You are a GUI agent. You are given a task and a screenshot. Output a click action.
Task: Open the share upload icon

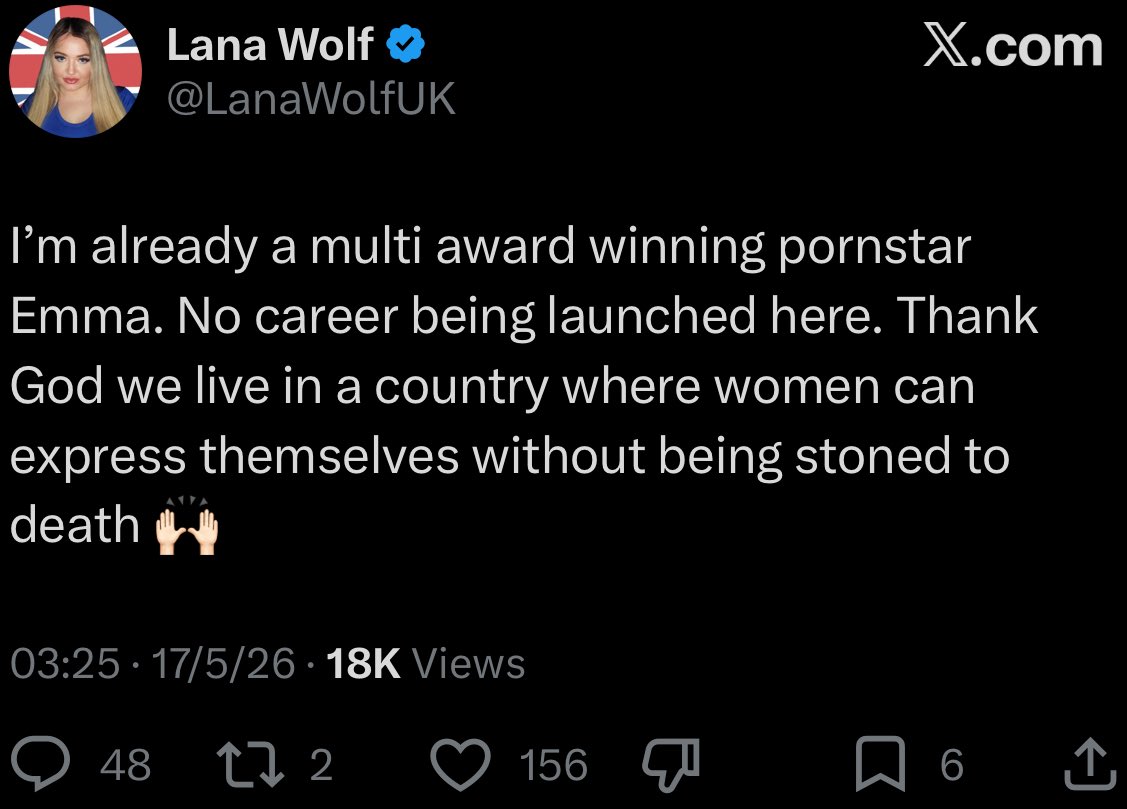(x=1090, y=764)
